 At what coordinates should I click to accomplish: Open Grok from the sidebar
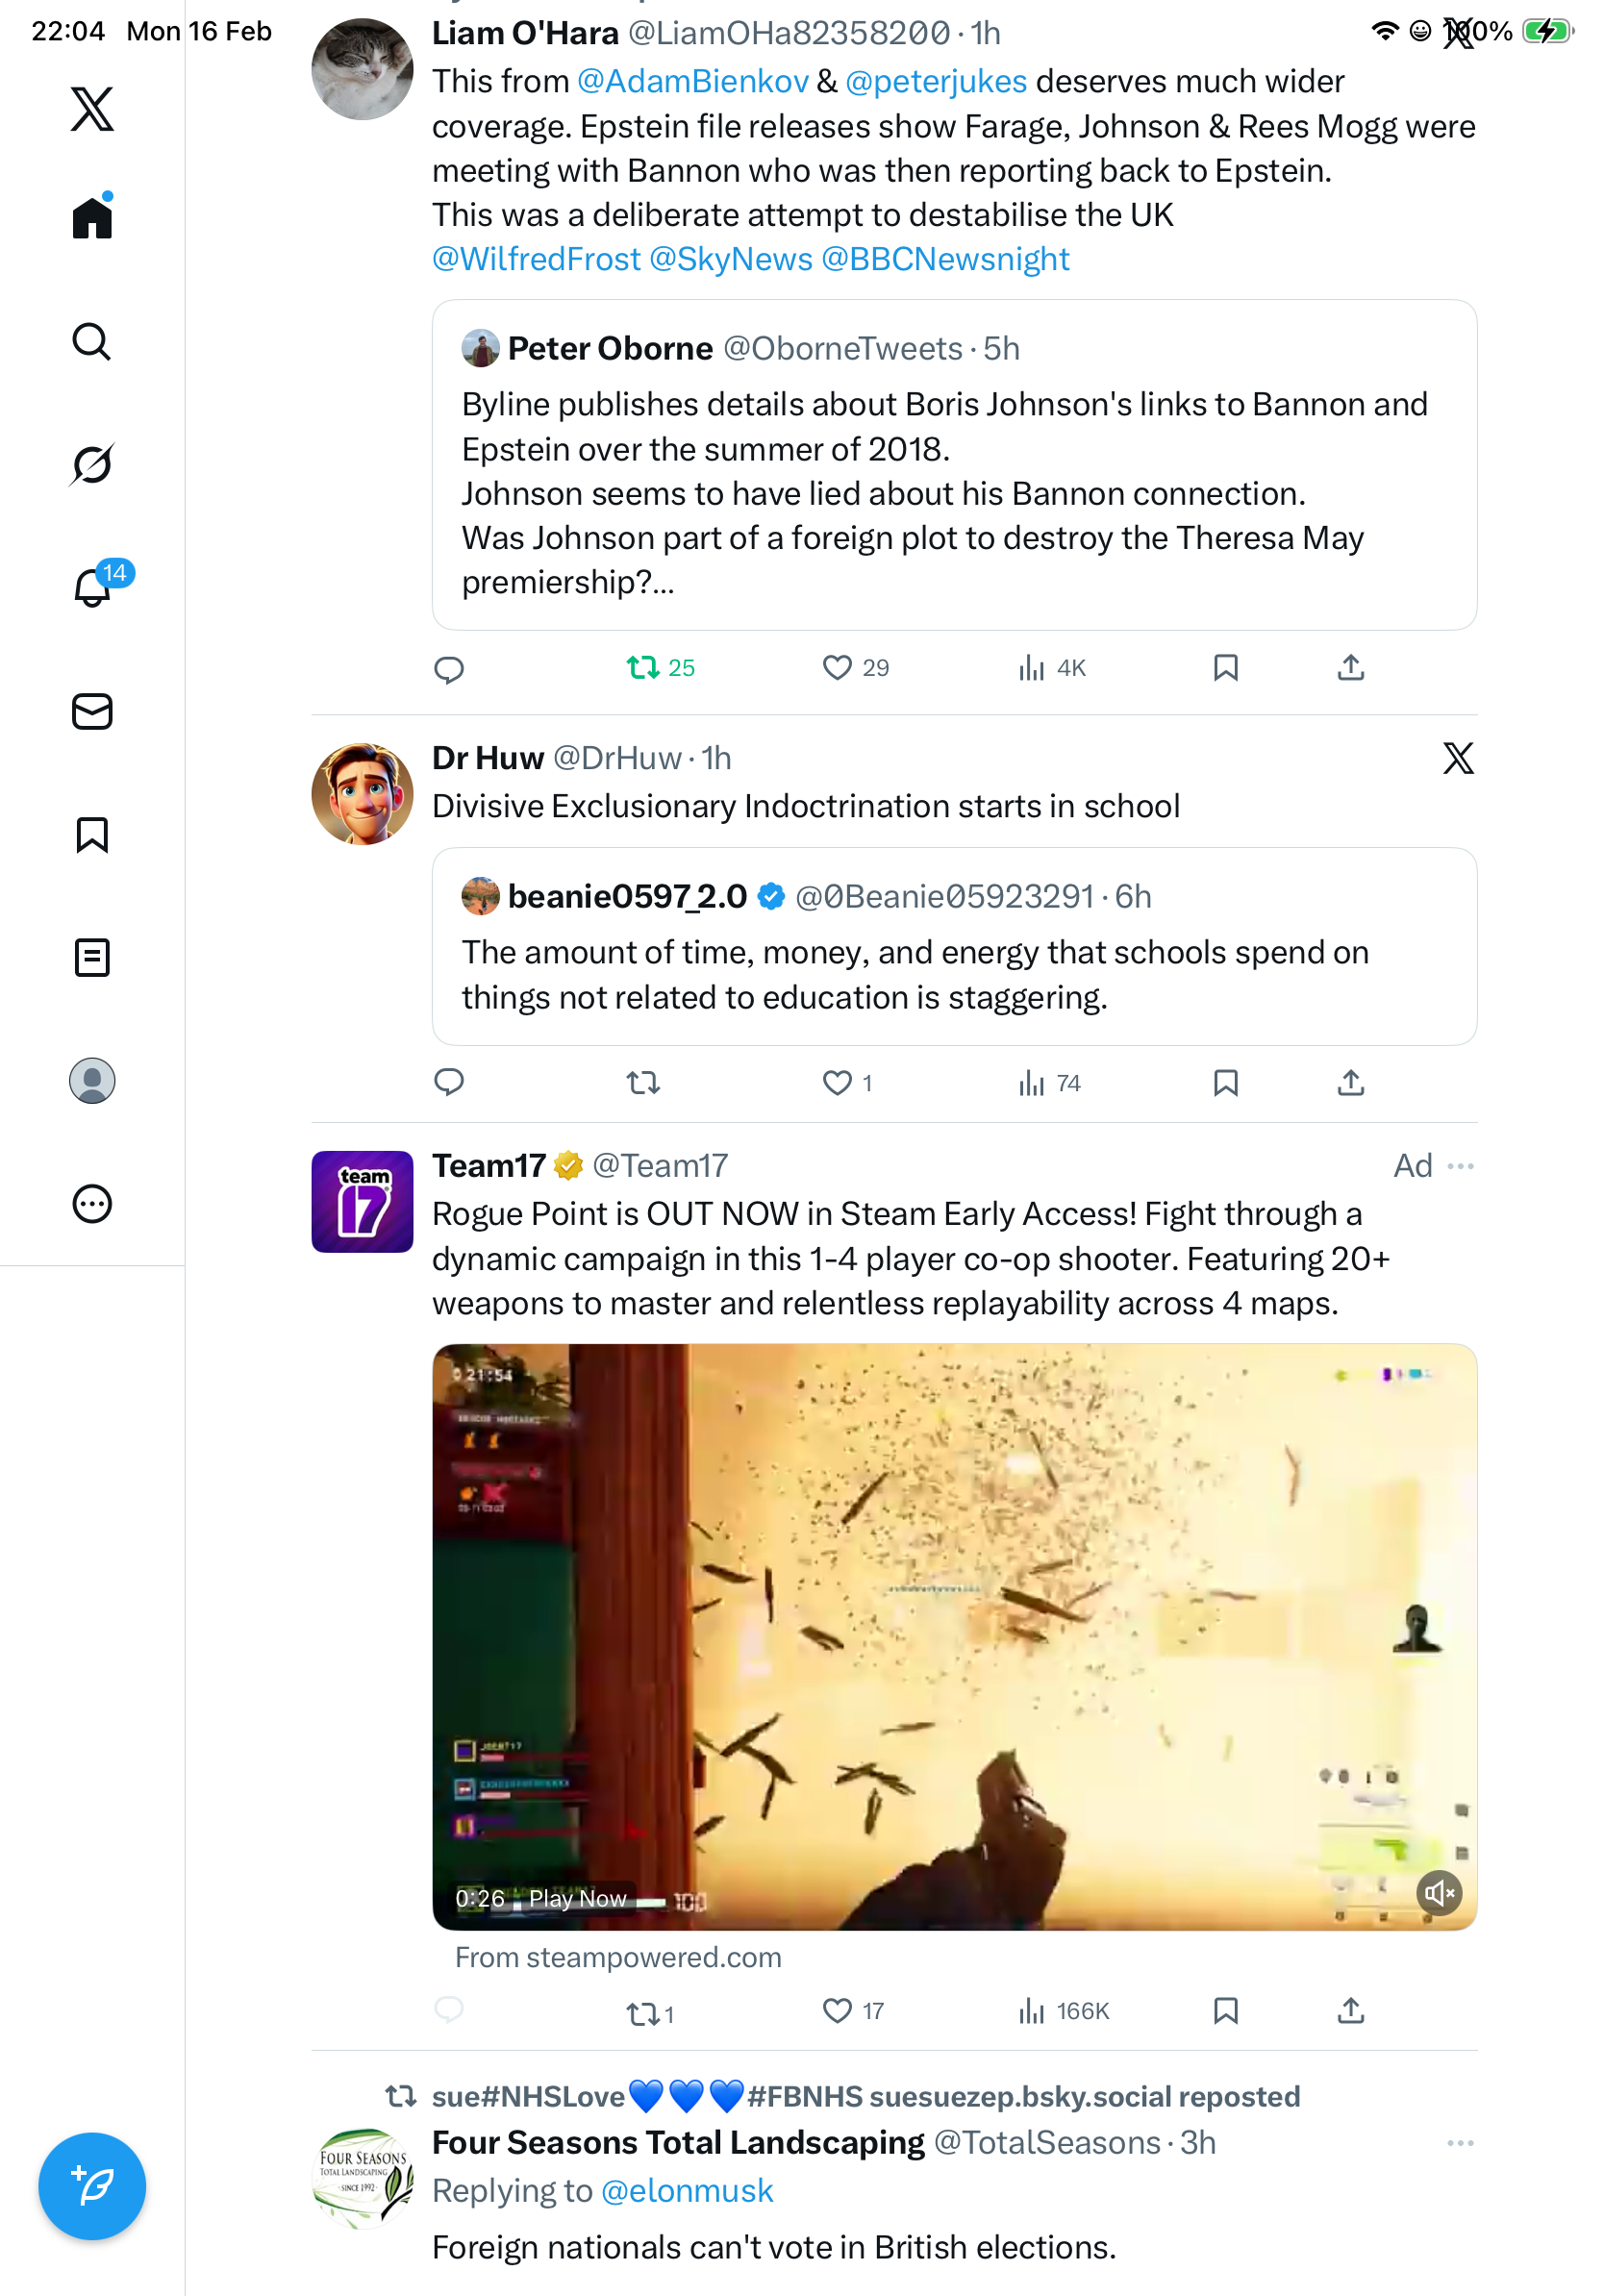pos(92,464)
